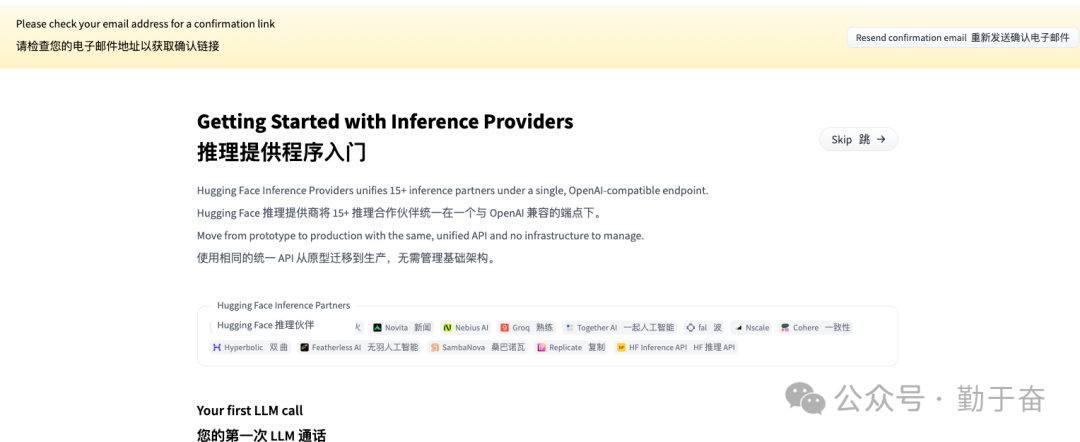Select the heading "Getting Started with Inference Providers"
Viewport: 1080px width, 442px height.
click(385, 121)
